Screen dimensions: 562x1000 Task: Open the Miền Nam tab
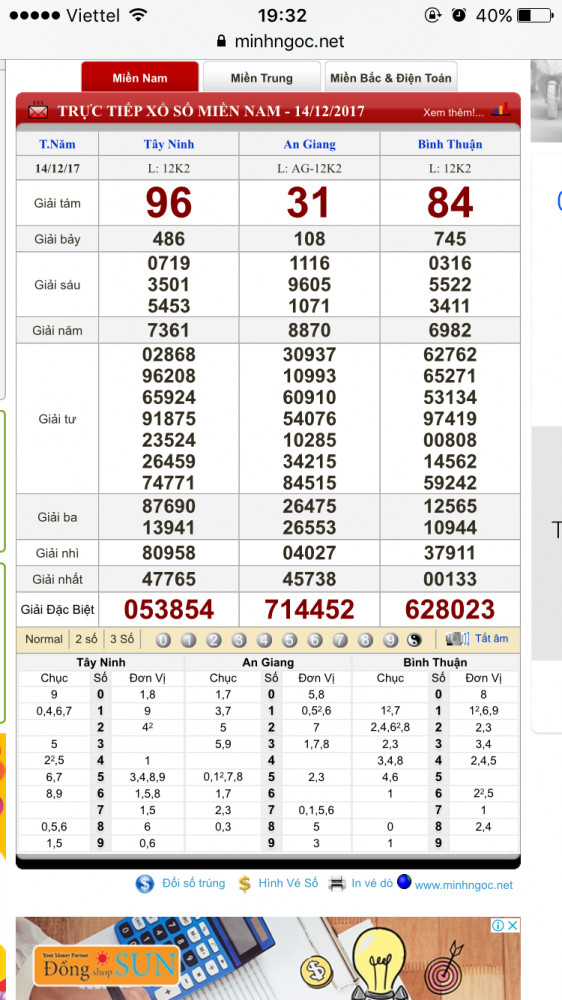[140, 78]
